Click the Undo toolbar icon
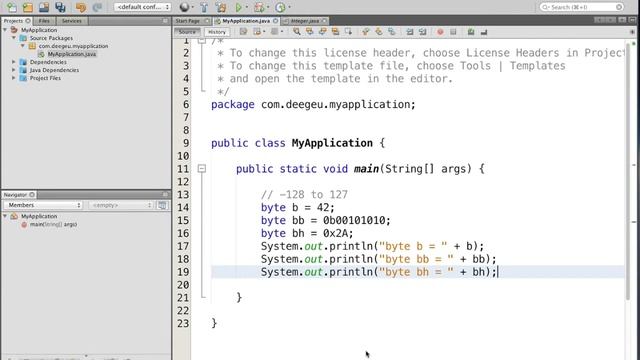The height and width of the screenshot is (360, 640). coord(81,7)
